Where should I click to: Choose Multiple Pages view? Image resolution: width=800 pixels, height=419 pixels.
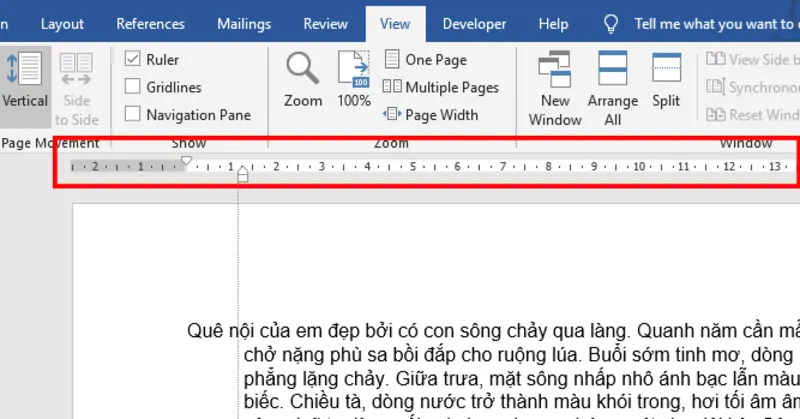click(441, 87)
